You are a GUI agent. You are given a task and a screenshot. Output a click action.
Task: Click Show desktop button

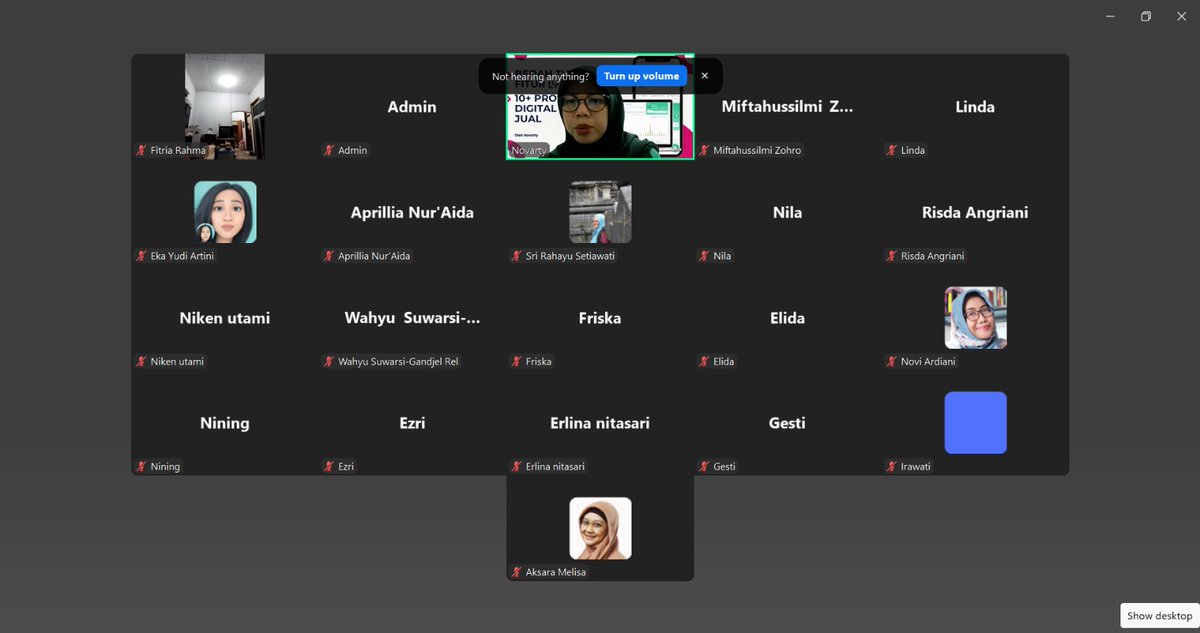coord(1159,616)
